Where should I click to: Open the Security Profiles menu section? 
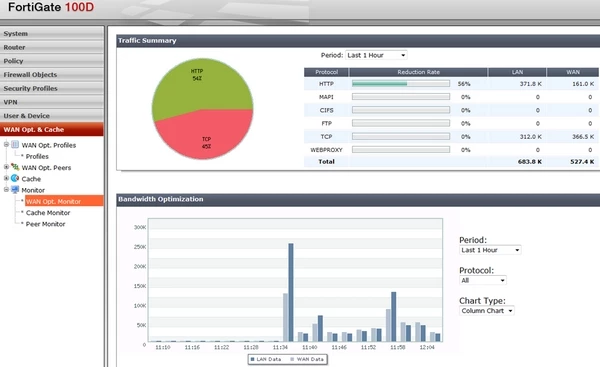pos(52,88)
